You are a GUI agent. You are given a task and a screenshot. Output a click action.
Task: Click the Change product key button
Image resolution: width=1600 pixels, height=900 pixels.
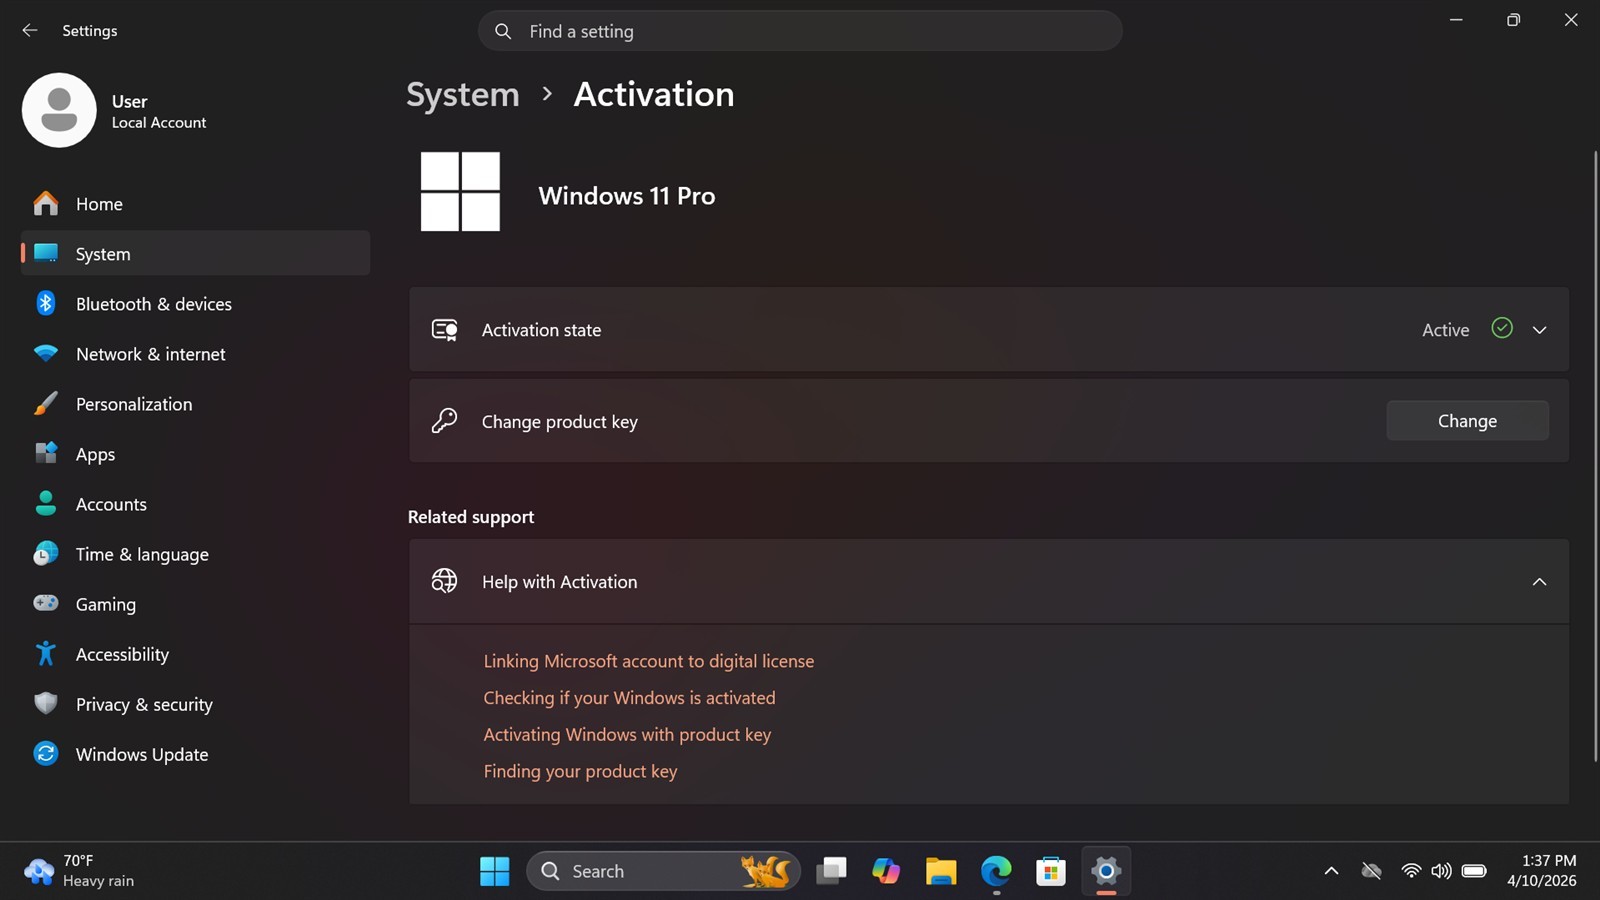tap(1467, 421)
